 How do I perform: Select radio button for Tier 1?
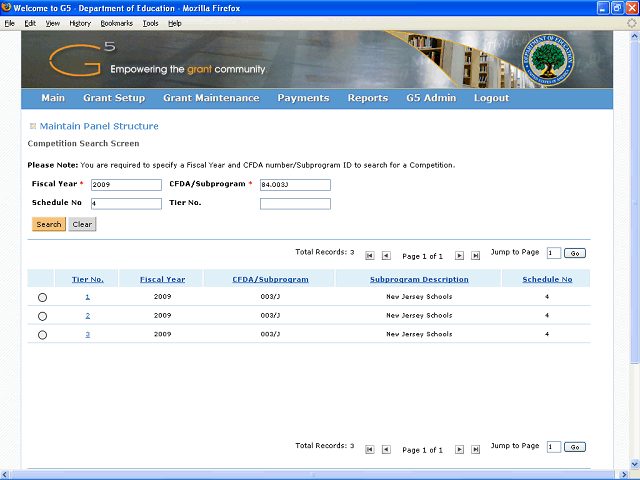pos(42,298)
